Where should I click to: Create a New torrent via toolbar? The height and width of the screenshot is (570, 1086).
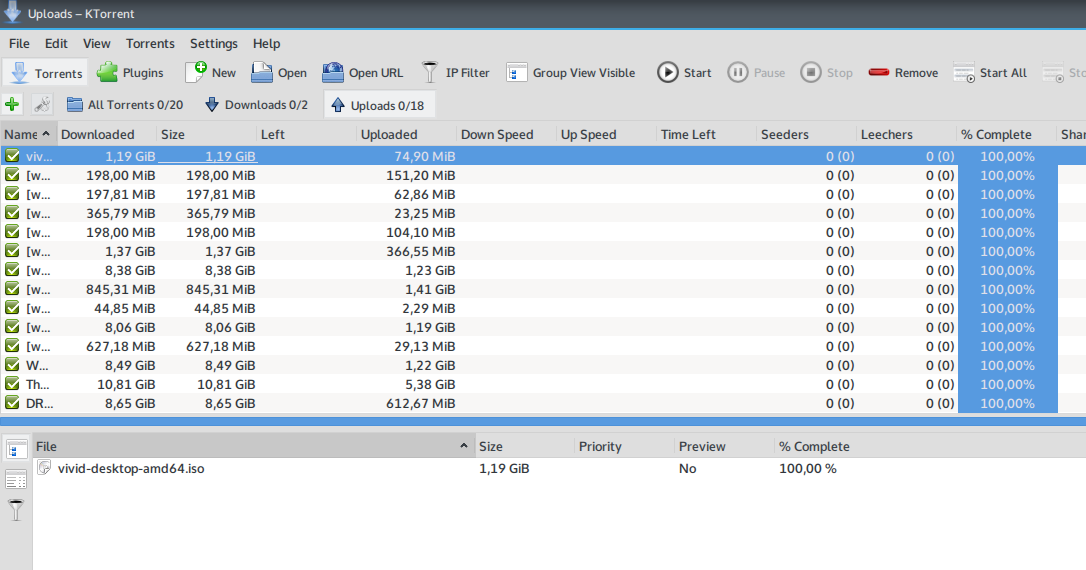211,73
